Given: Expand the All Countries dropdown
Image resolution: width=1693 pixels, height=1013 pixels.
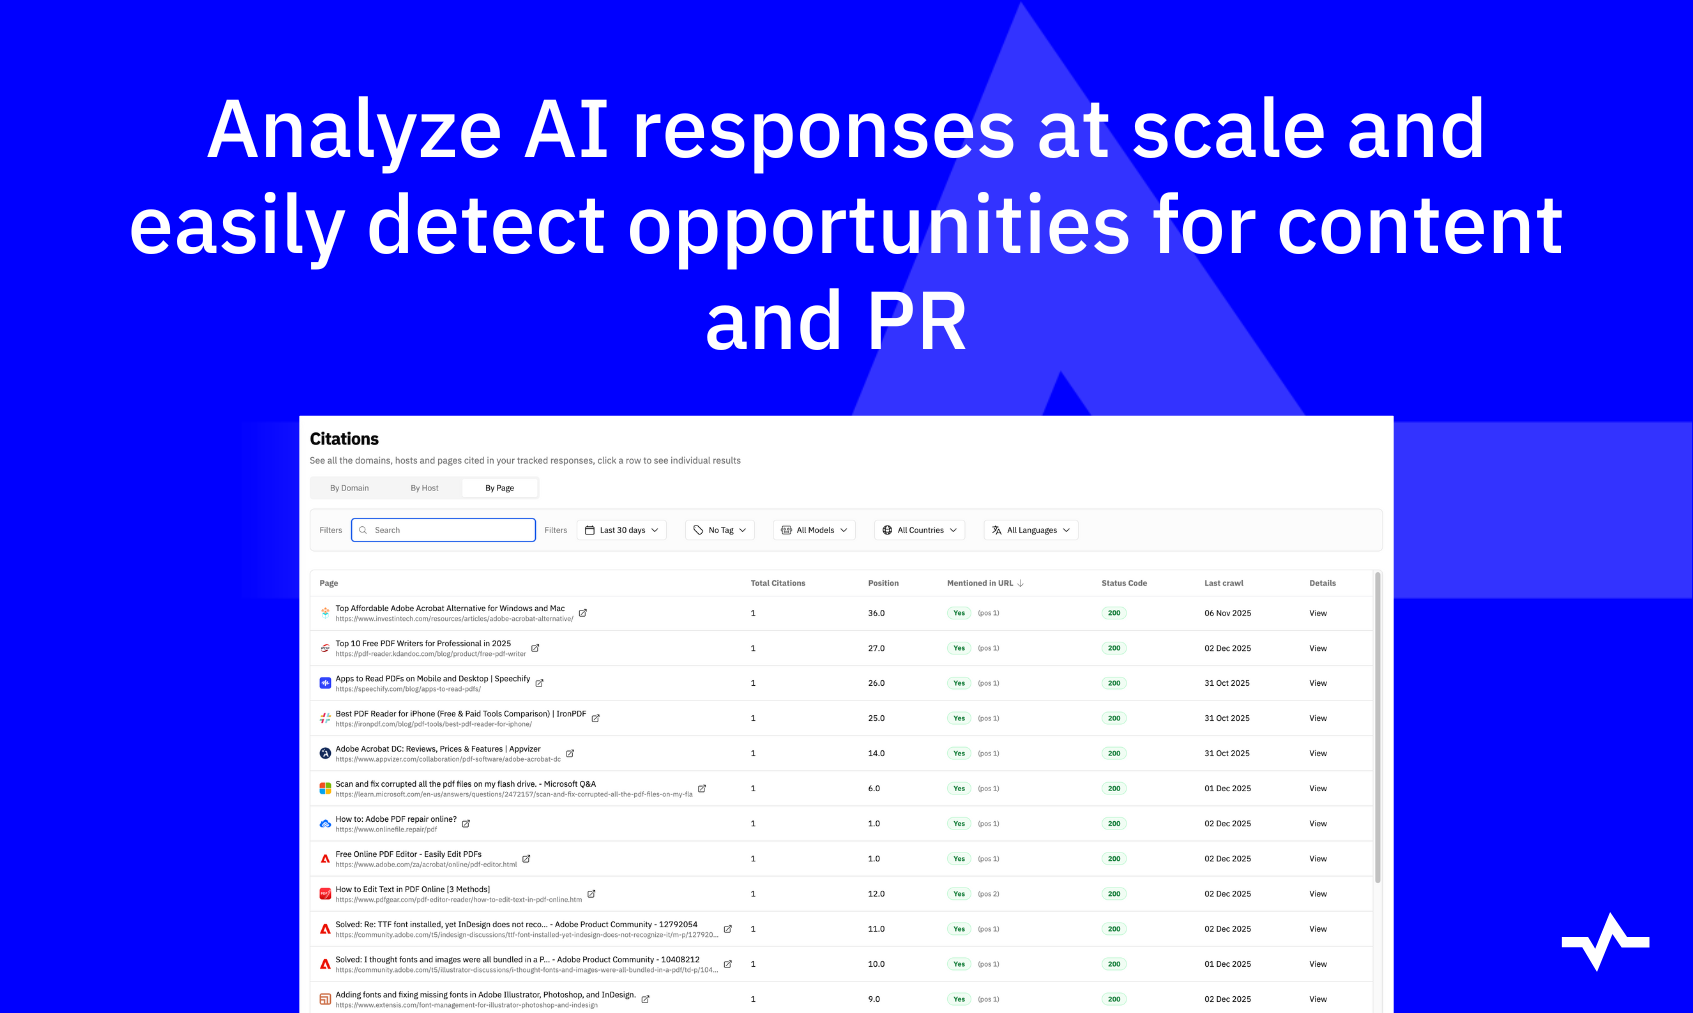Looking at the screenshot, I should pyautogui.click(x=919, y=530).
